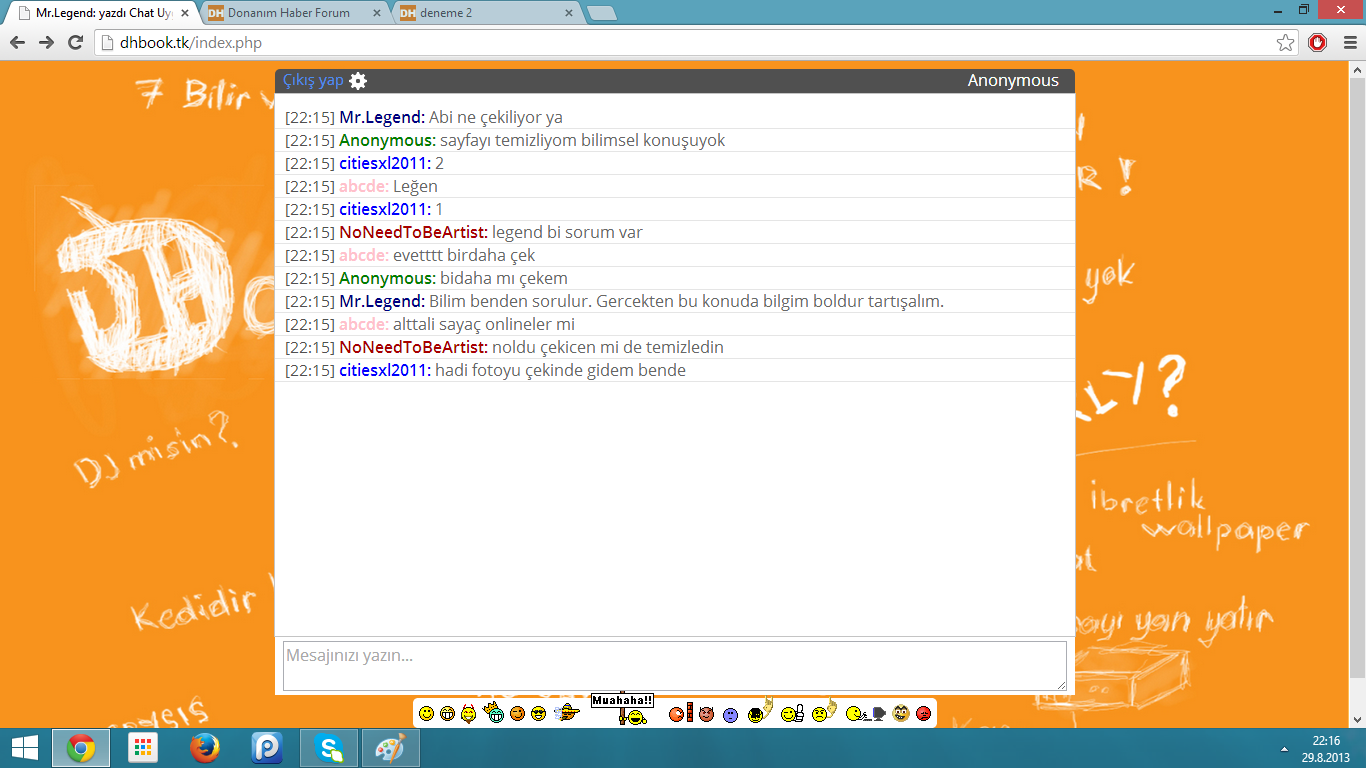Click 'sayfayı temizliyom bilimsel konuşuyok' message

tap(583, 140)
